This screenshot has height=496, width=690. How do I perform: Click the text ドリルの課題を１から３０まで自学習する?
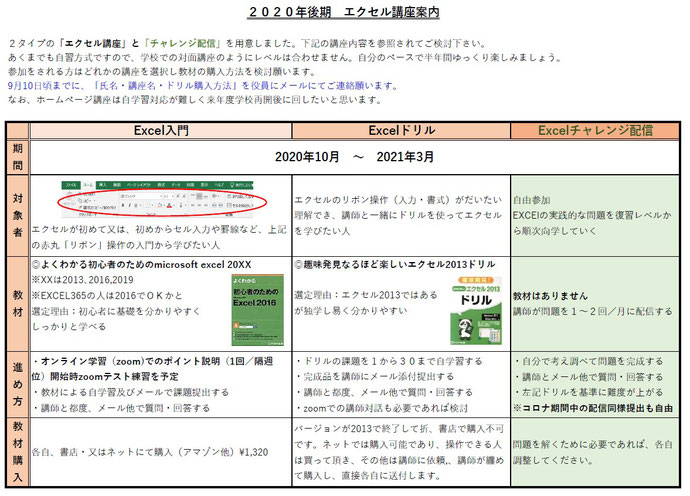pyautogui.click(x=393, y=362)
